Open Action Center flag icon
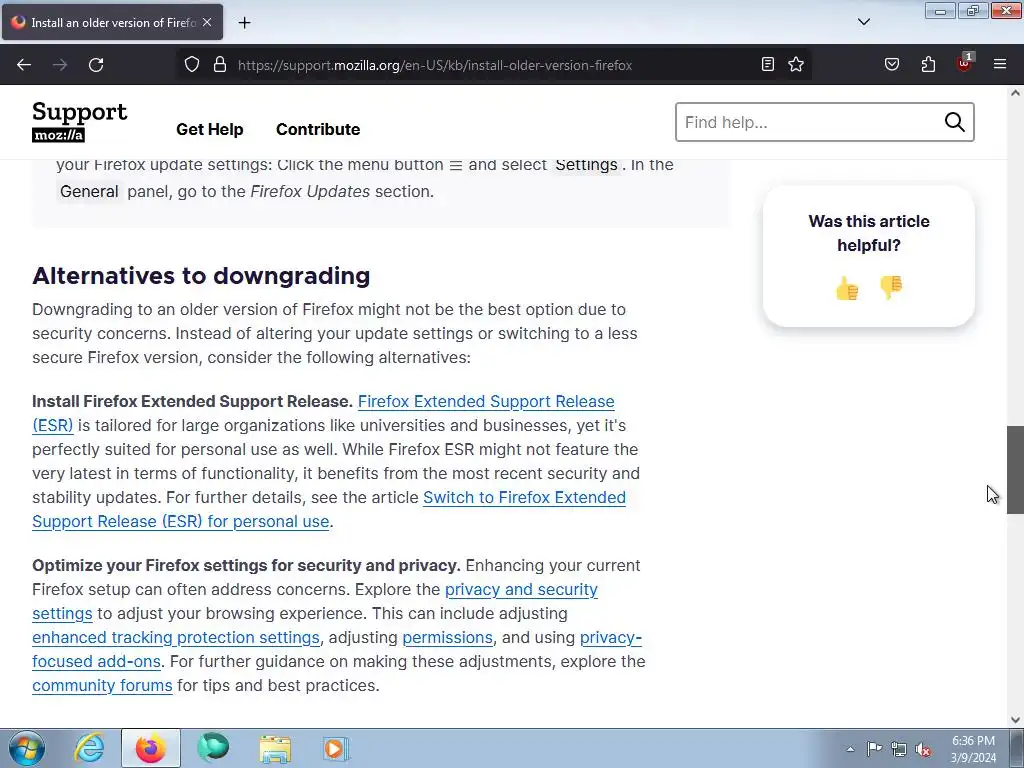Viewport: 1024px width, 768px height. click(874, 749)
